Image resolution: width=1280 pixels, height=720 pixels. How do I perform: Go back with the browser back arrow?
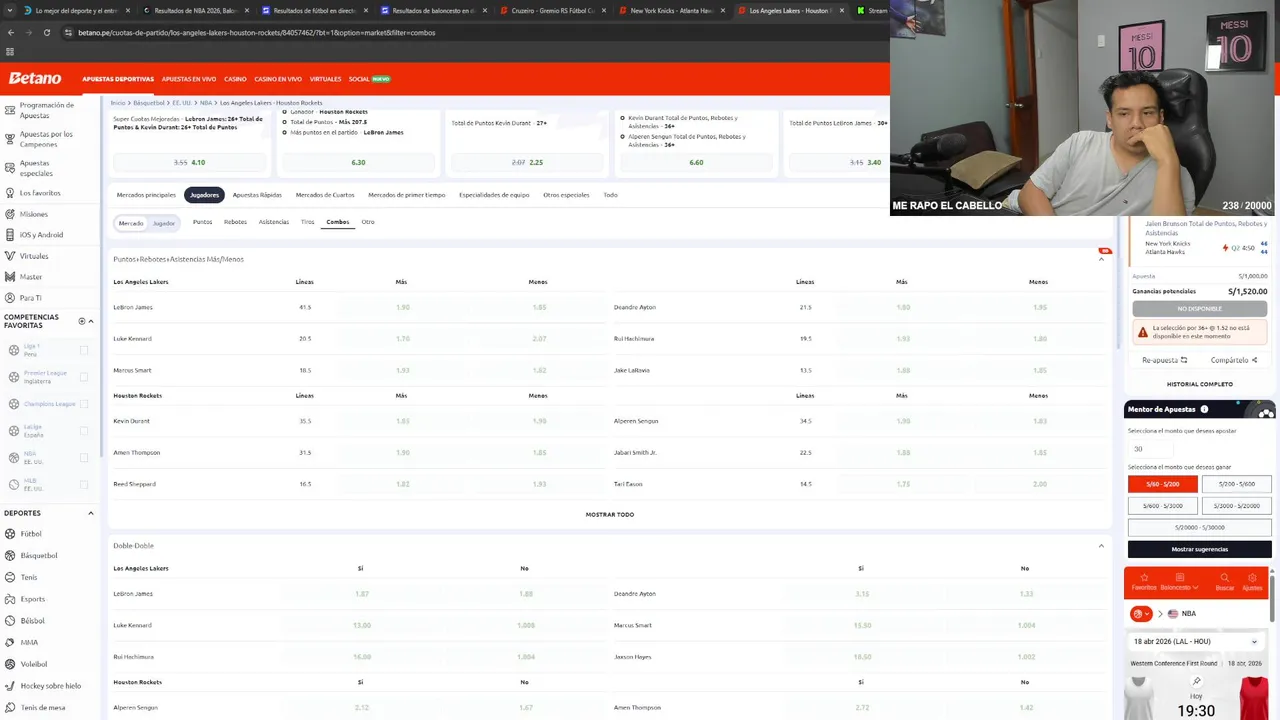click(x=10, y=32)
